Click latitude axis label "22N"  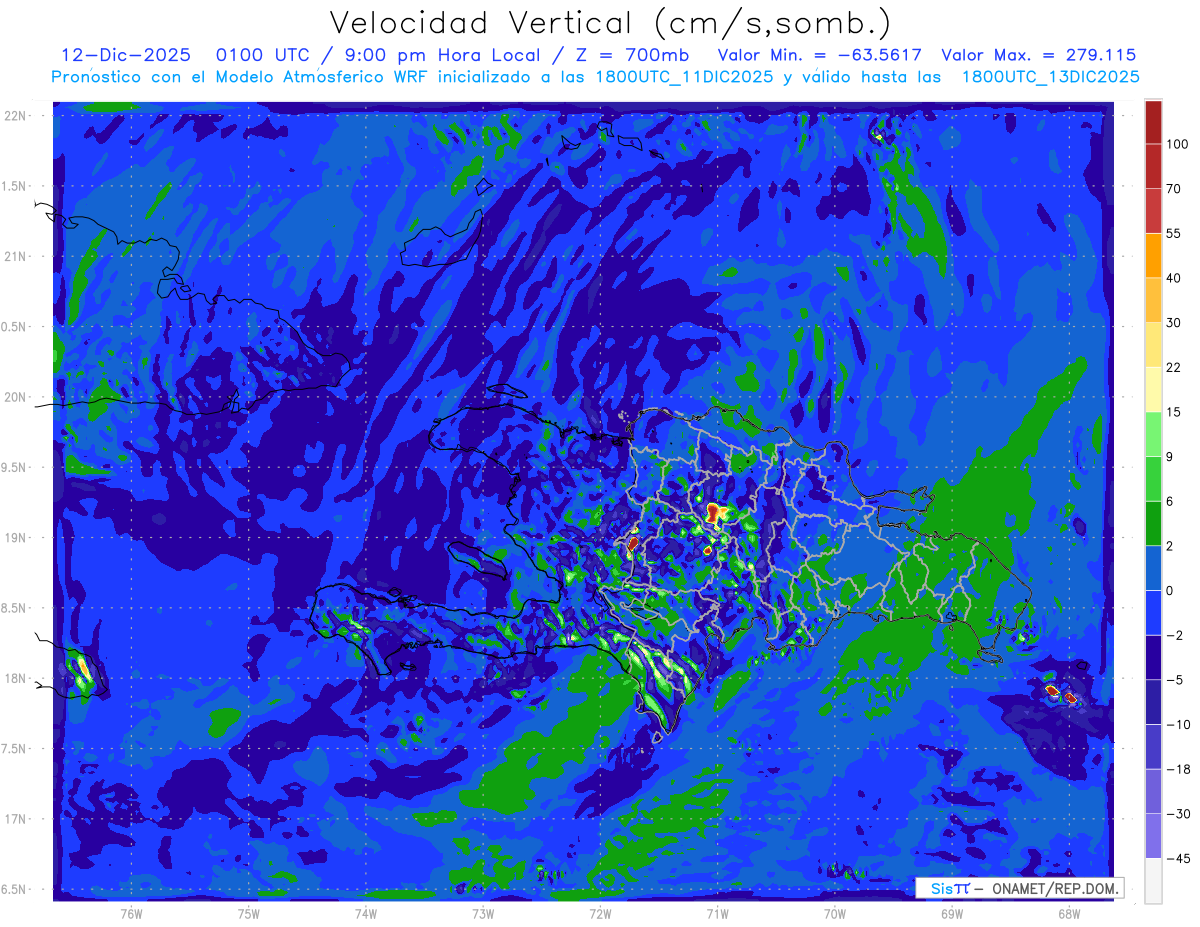point(15,116)
